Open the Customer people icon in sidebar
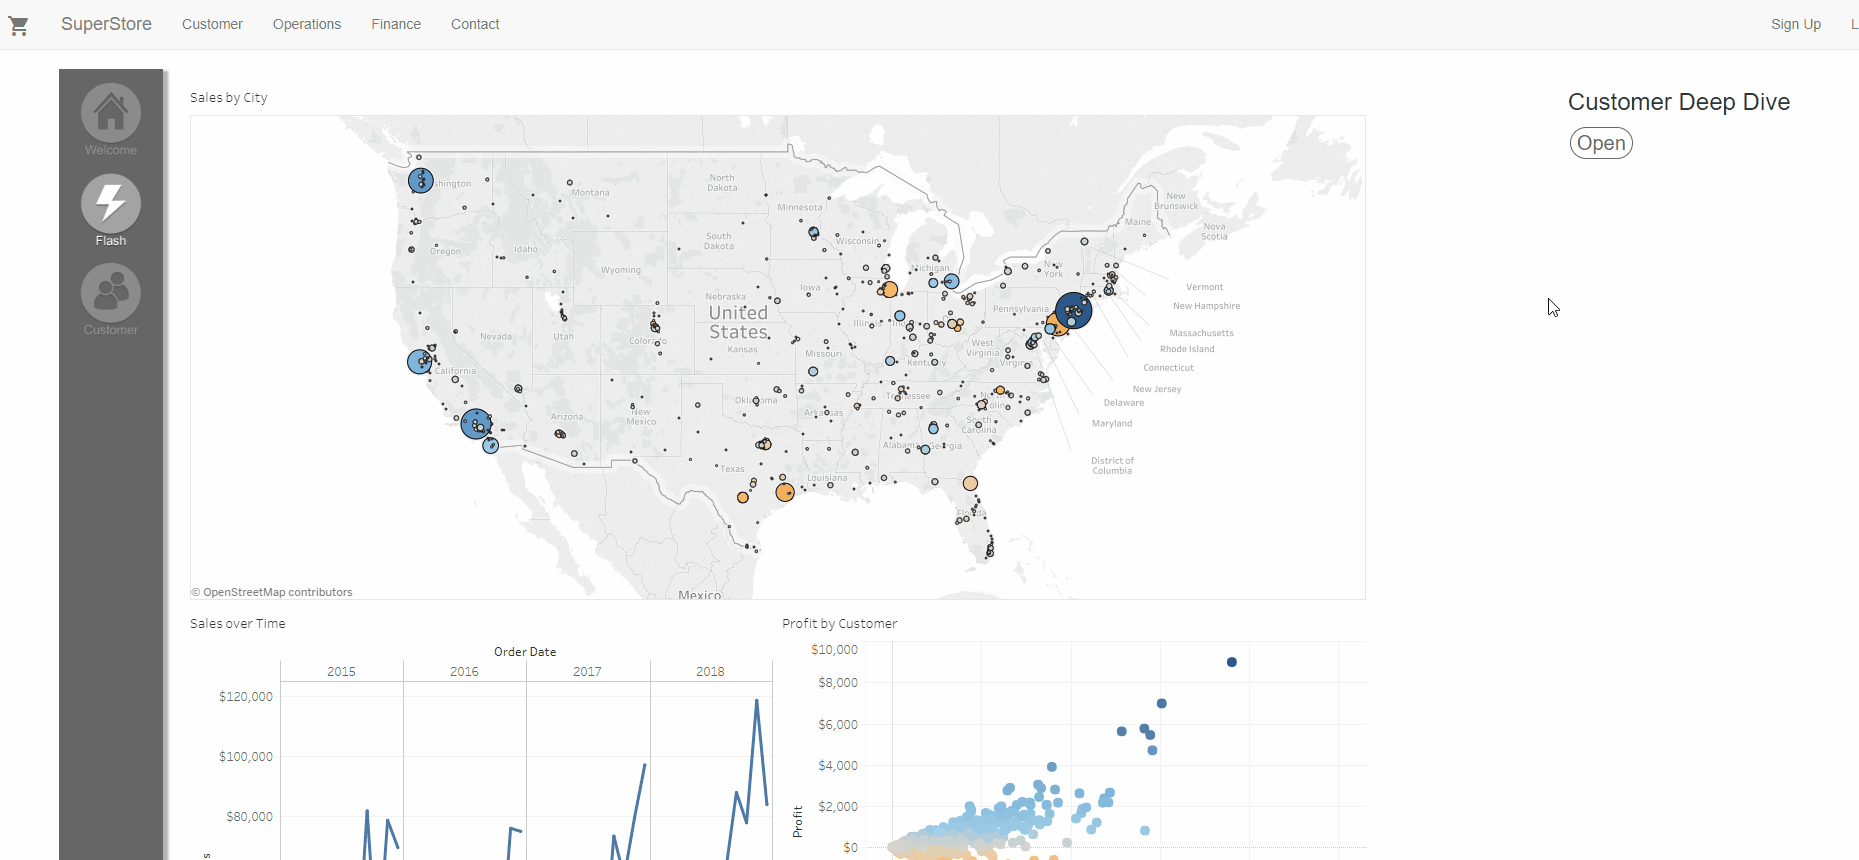Image resolution: width=1859 pixels, height=860 pixels. point(111,292)
